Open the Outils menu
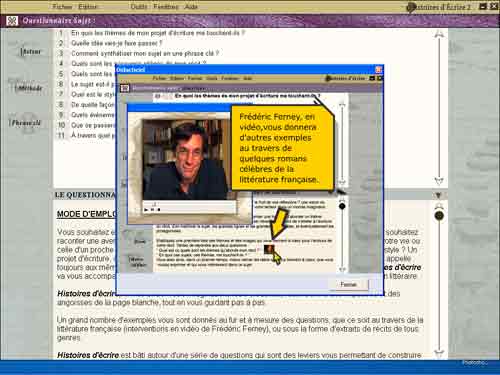 (139, 7)
